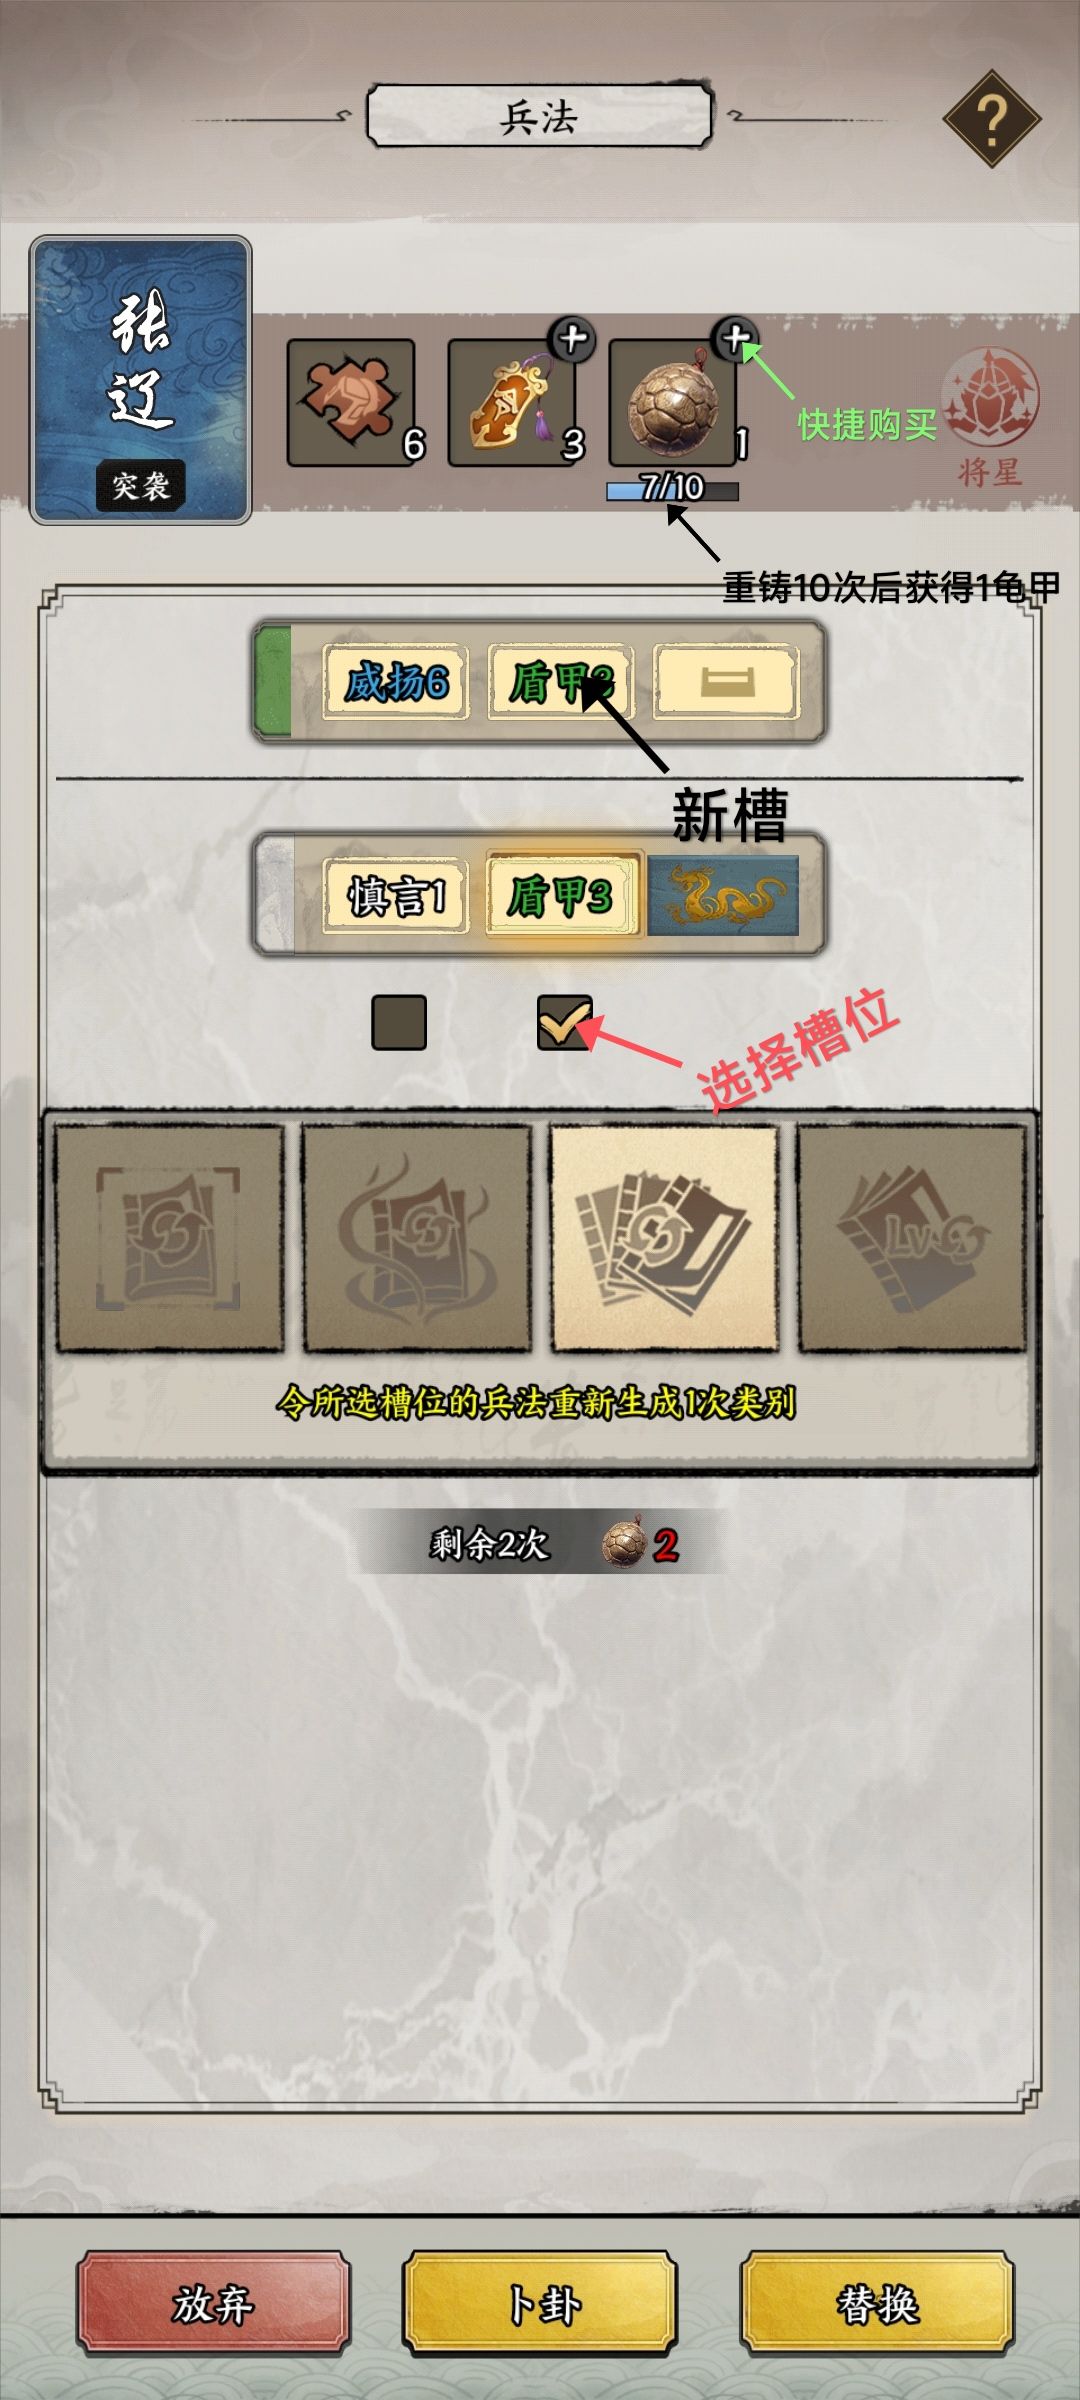Tap the 威扬6 skill slot
This screenshot has height=2400, width=1080.
(396, 682)
